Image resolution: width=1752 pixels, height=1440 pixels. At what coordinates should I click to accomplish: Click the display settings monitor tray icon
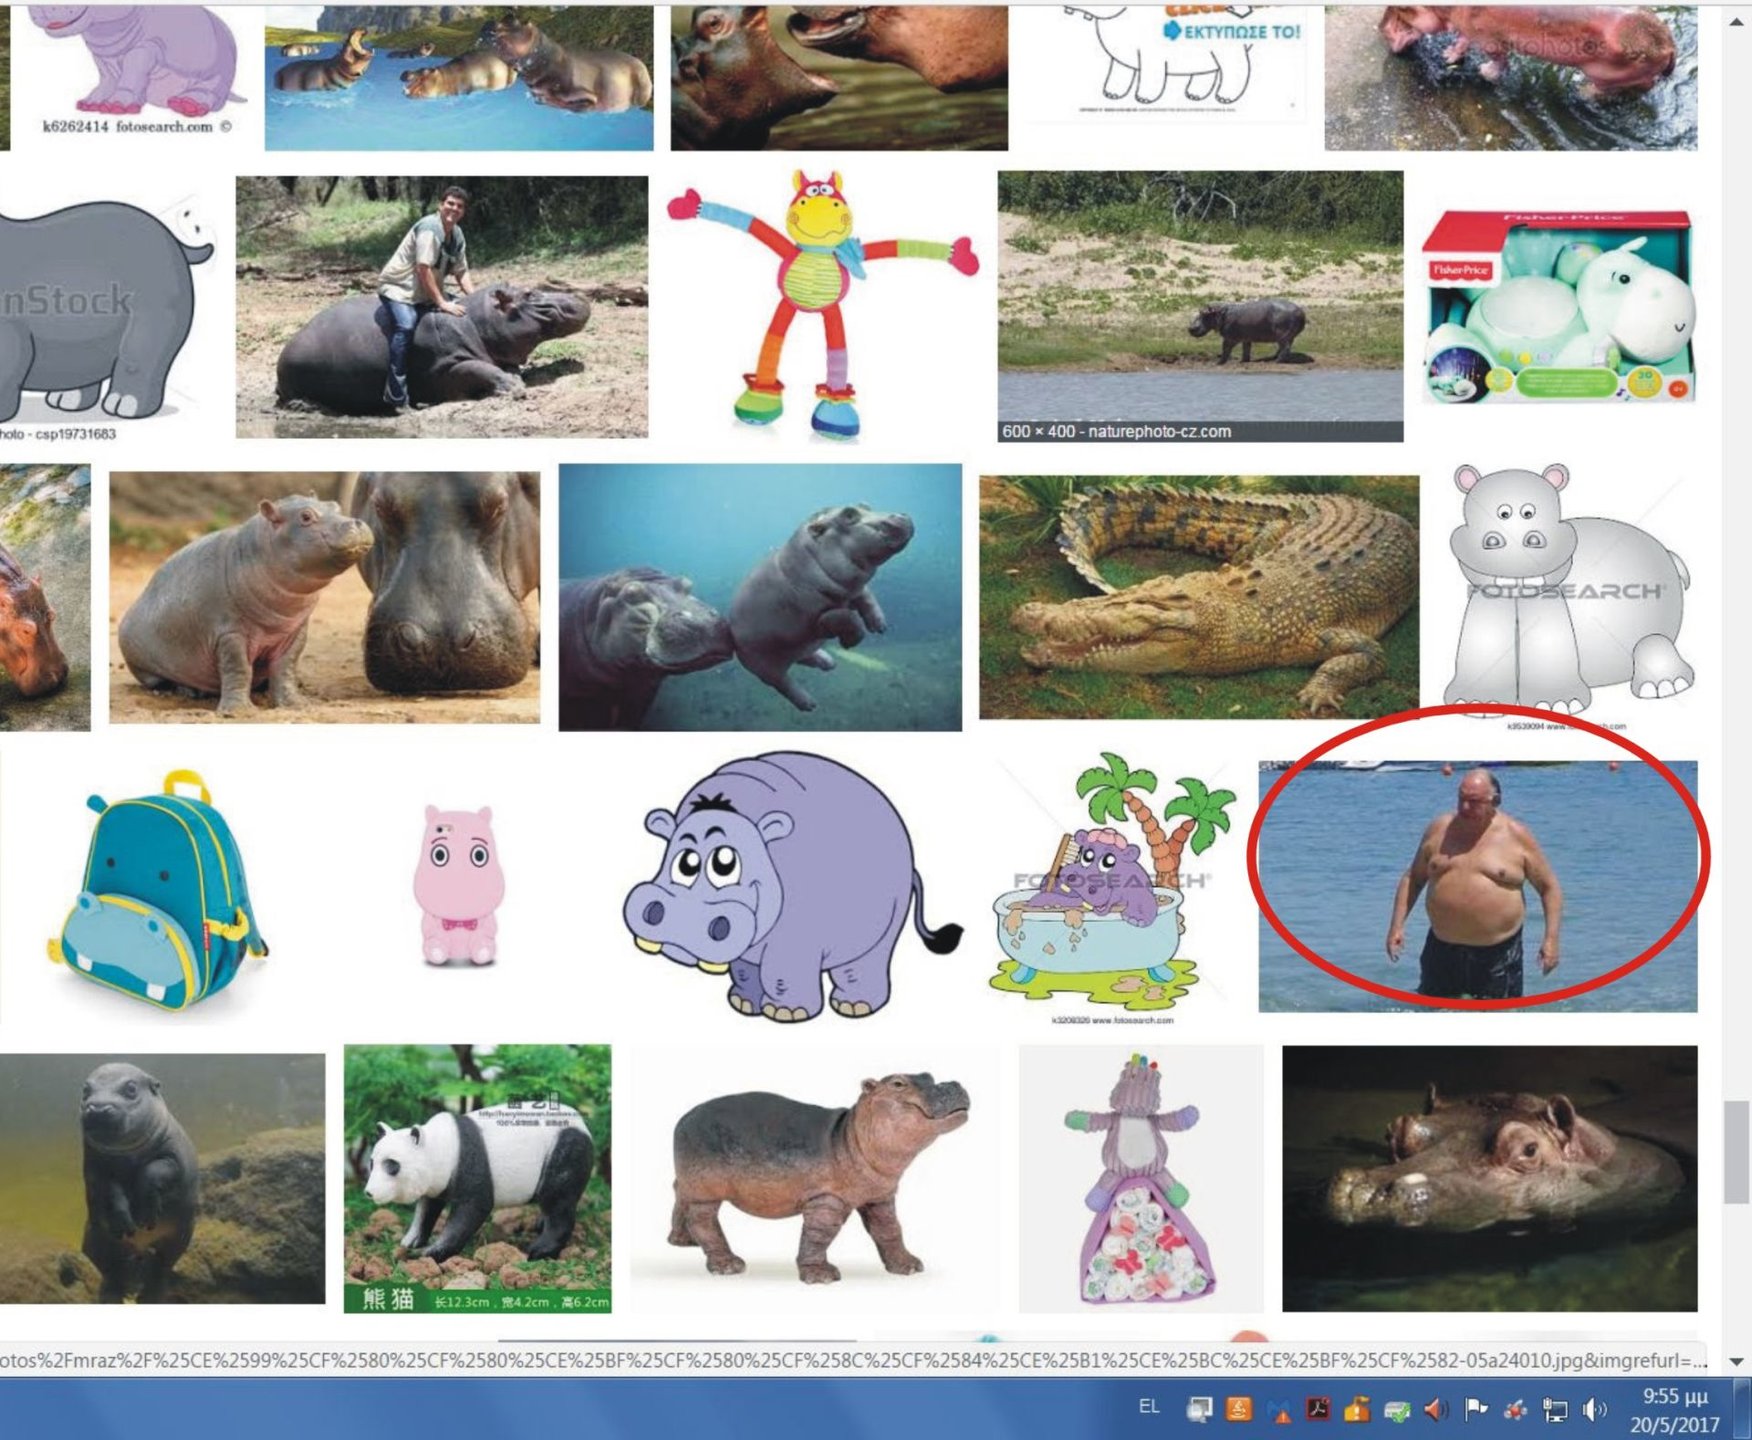coord(1199,1409)
